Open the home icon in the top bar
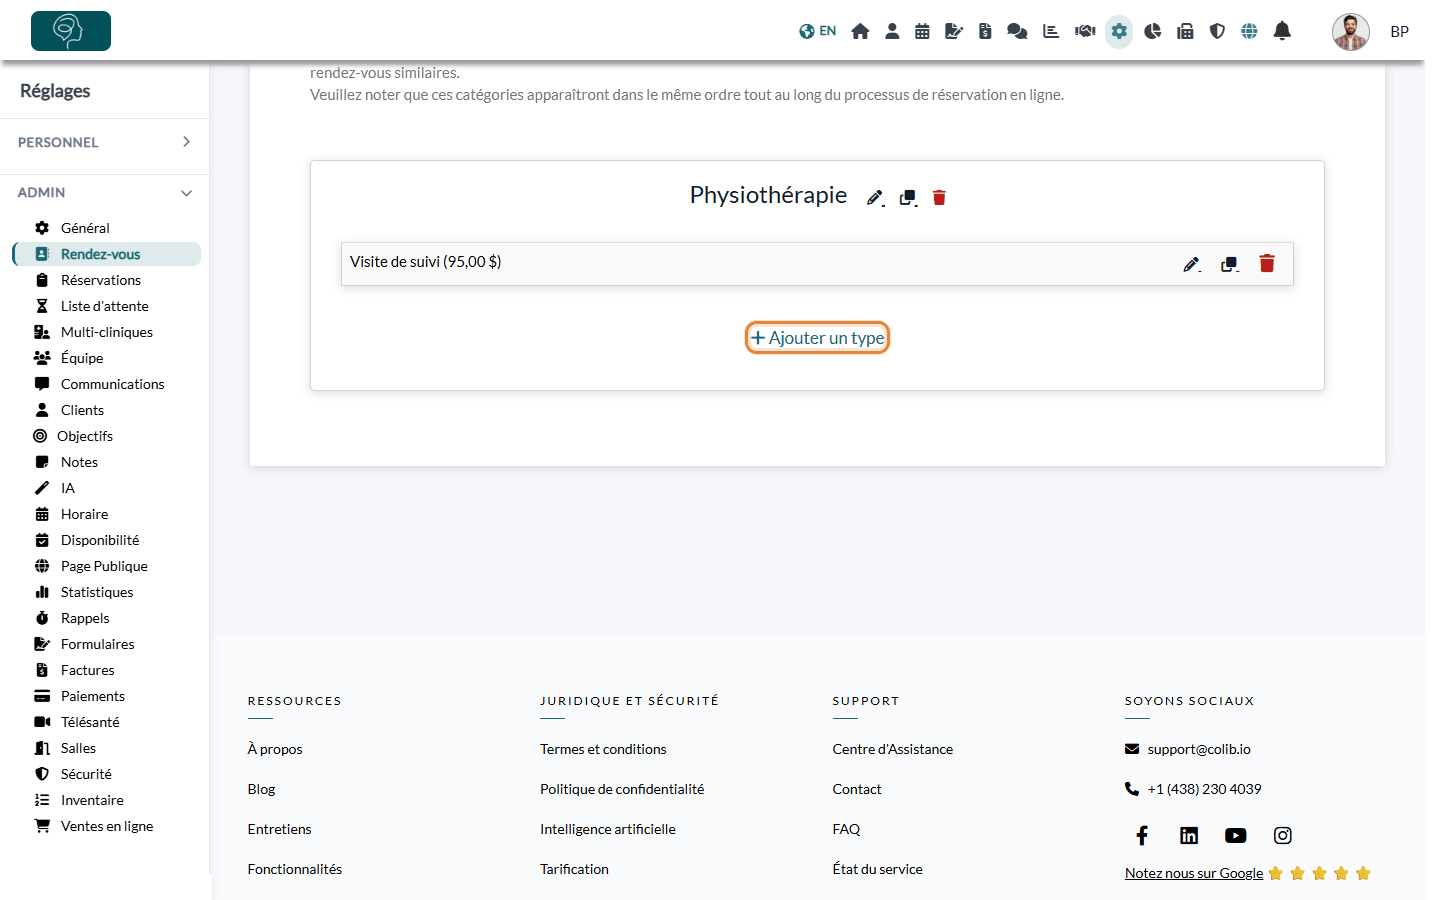The image size is (1440, 900). [860, 31]
